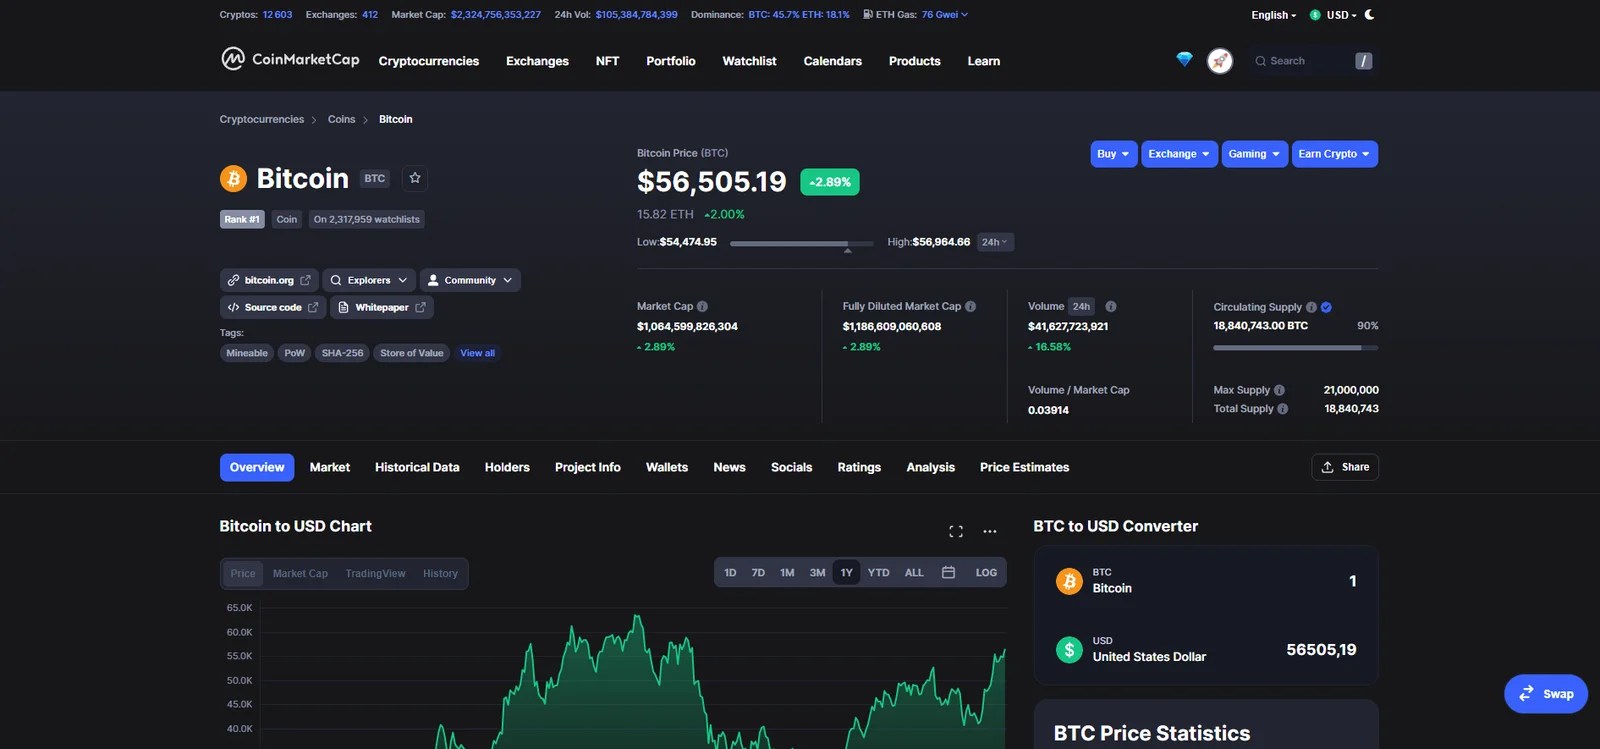This screenshot has width=1600, height=749.
Task: Open the Gaming dropdown
Action: tap(1254, 154)
